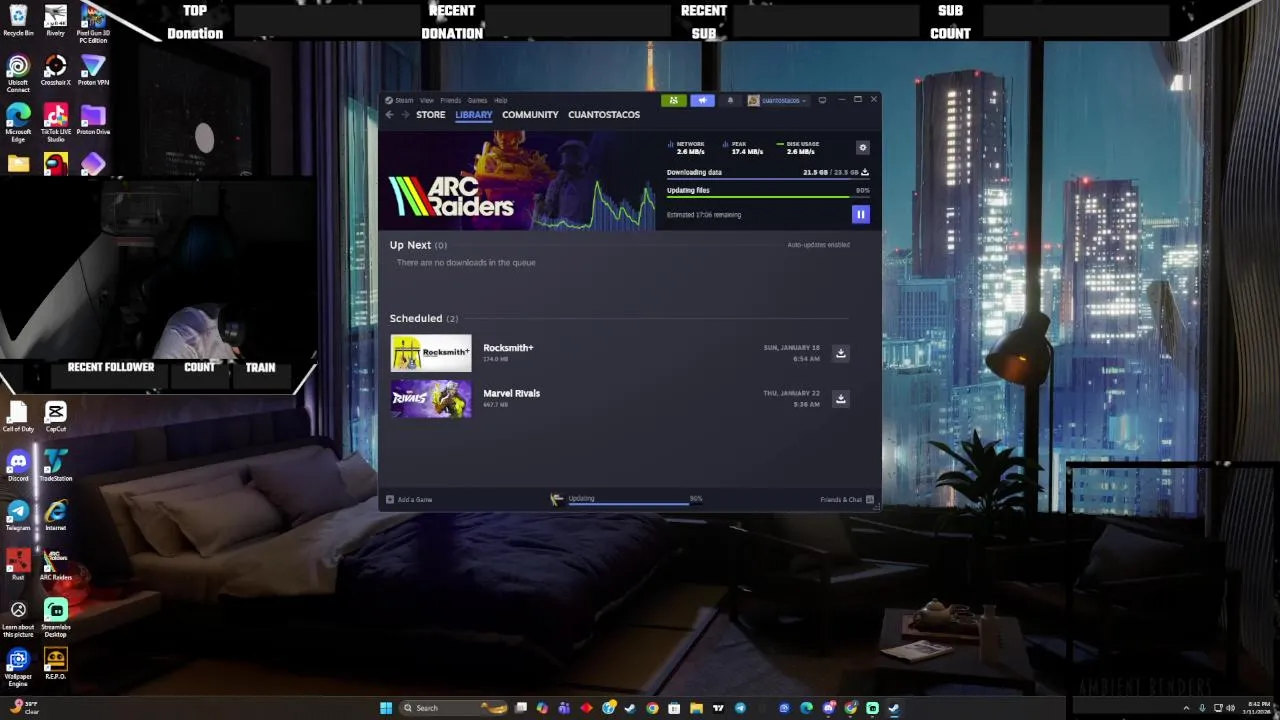Viewport: 1280px width, 720px height.
Task: Click download icon next to Marvel Rivals
Action: (x=840, y=398)
